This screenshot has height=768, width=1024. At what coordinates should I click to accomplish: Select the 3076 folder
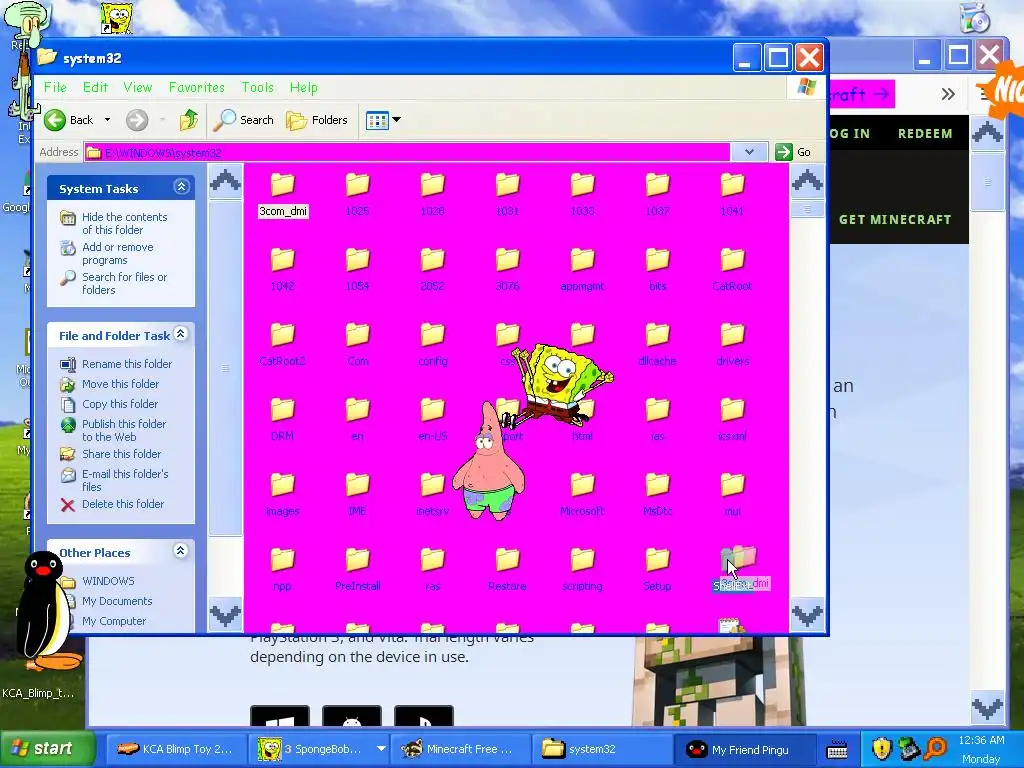(507, 269)
